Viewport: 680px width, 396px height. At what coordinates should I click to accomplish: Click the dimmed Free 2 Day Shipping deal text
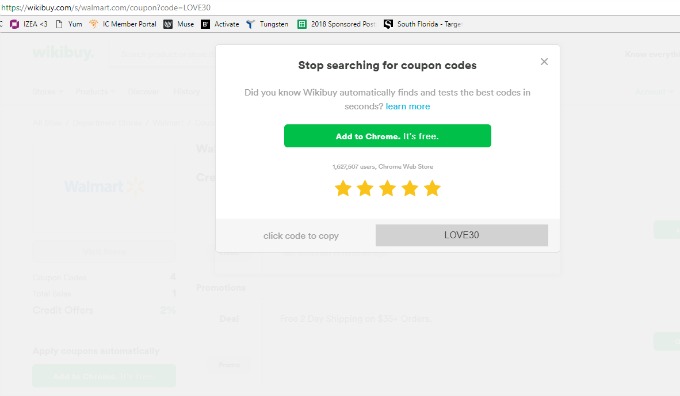click(356, 319)
